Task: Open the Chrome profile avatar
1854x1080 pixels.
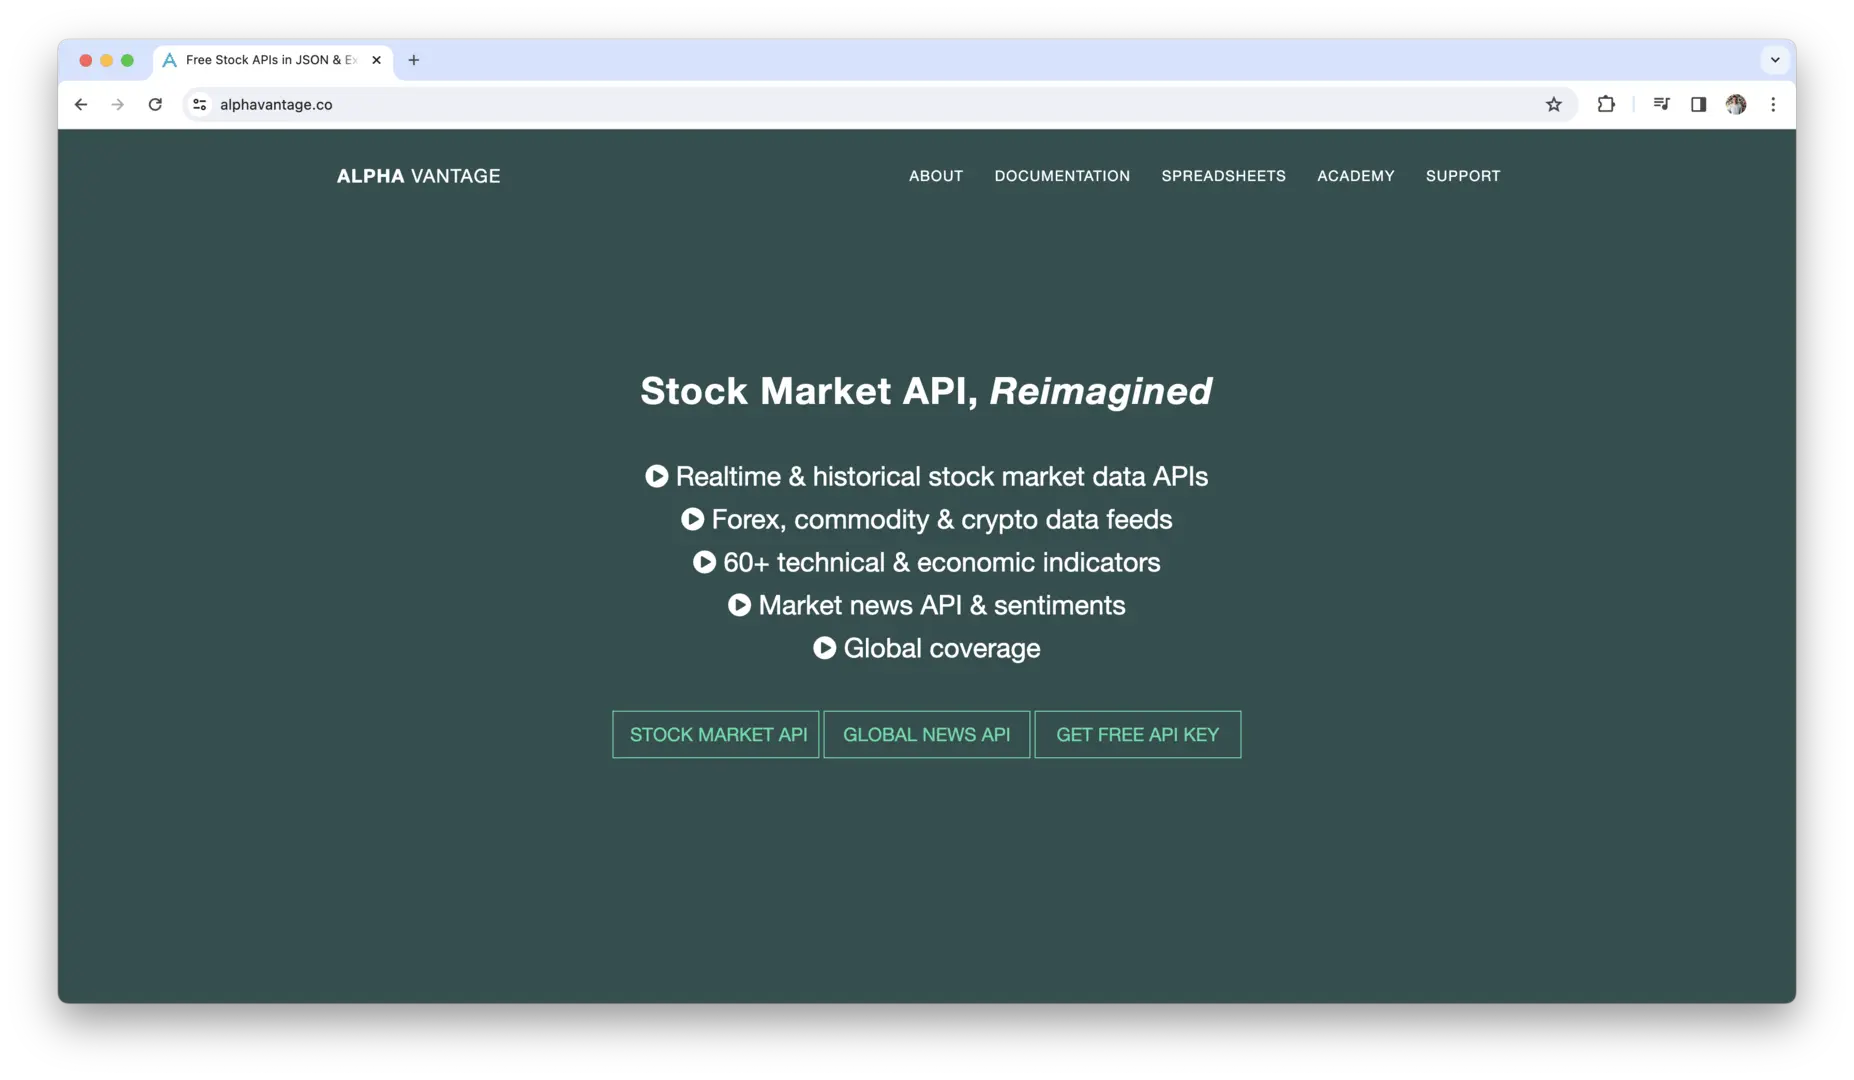Action: pos(1736,104)
